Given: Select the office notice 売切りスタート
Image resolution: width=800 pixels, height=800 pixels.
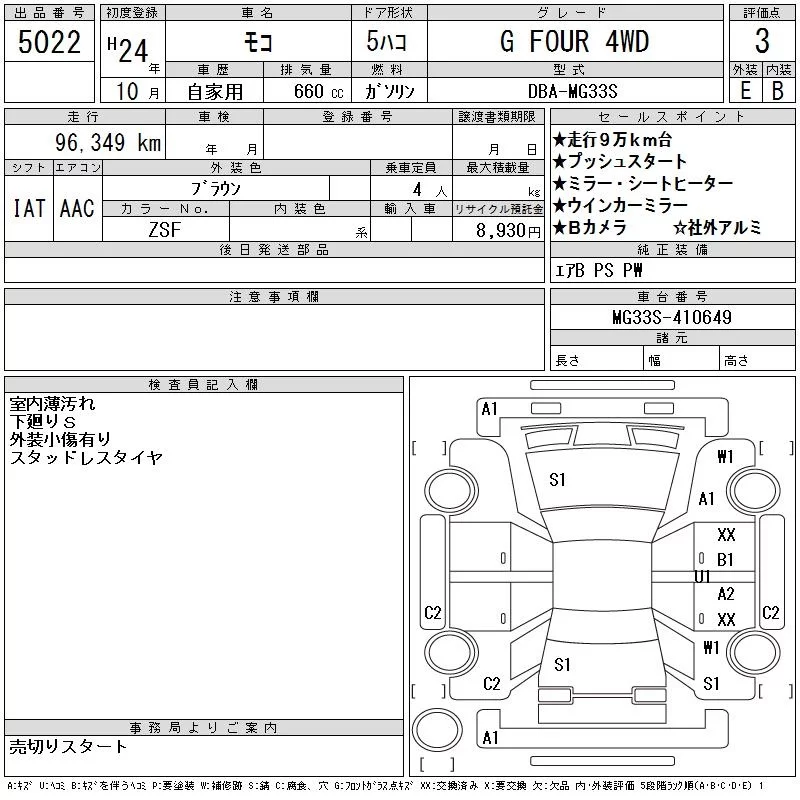Looking at the screenshot, I should (x=68, y=746).
